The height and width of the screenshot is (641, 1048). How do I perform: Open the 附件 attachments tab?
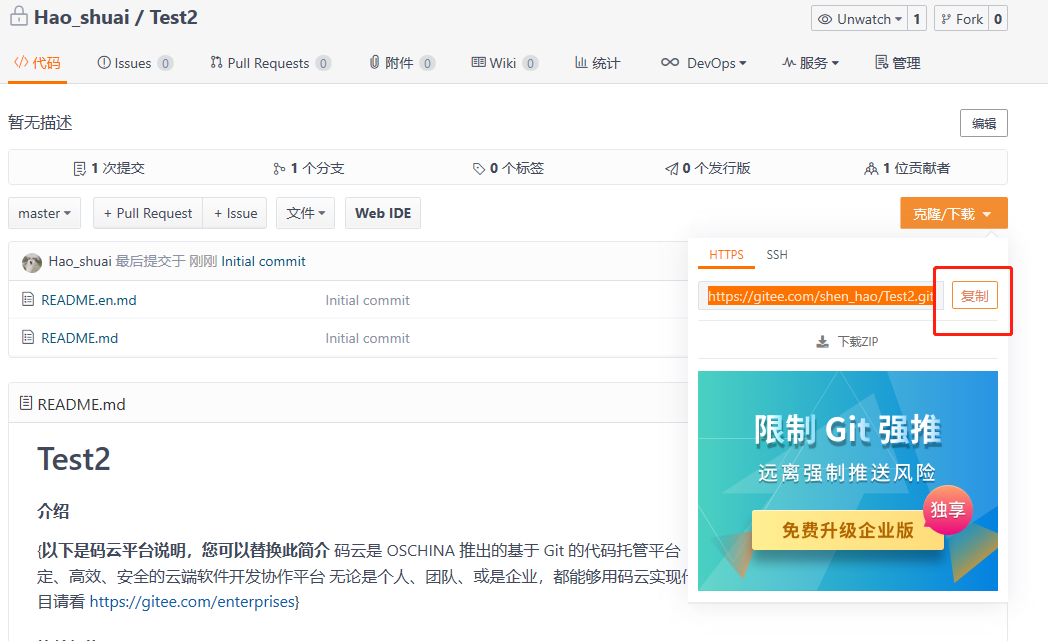(x=402, y=63)
